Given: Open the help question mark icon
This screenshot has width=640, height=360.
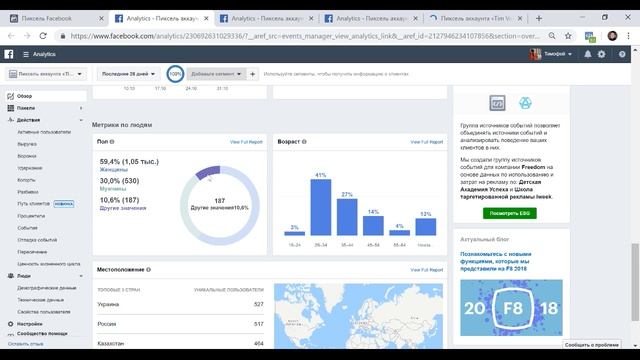Looking at the screenshot, I should coord(622,54).
